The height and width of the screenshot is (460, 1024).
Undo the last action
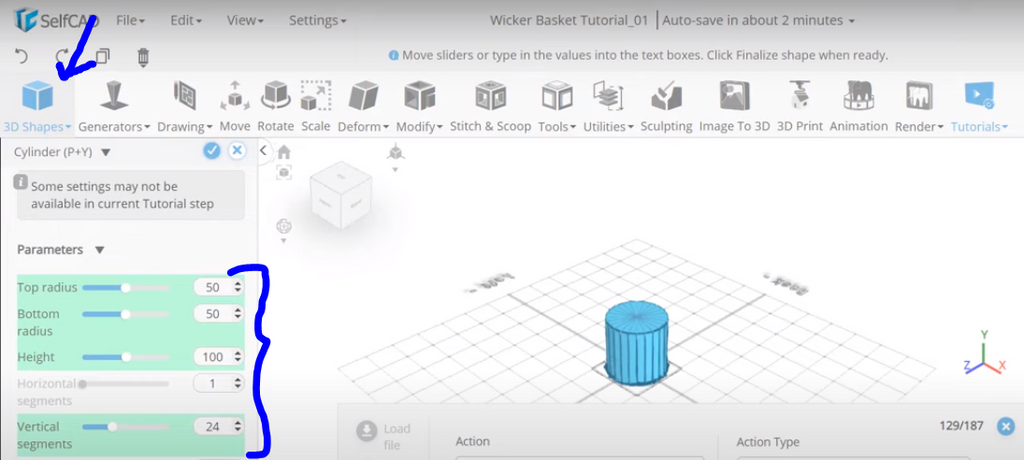[22, 57]
